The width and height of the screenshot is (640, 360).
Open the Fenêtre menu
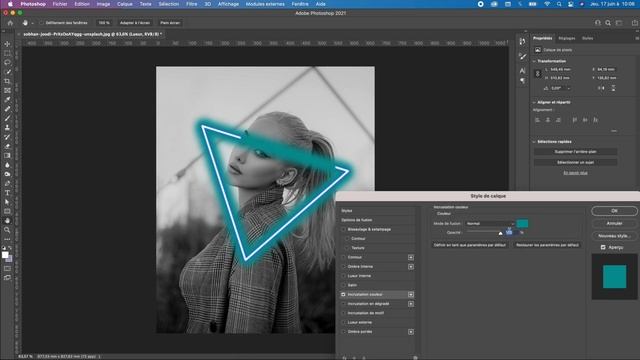(300, 4)
